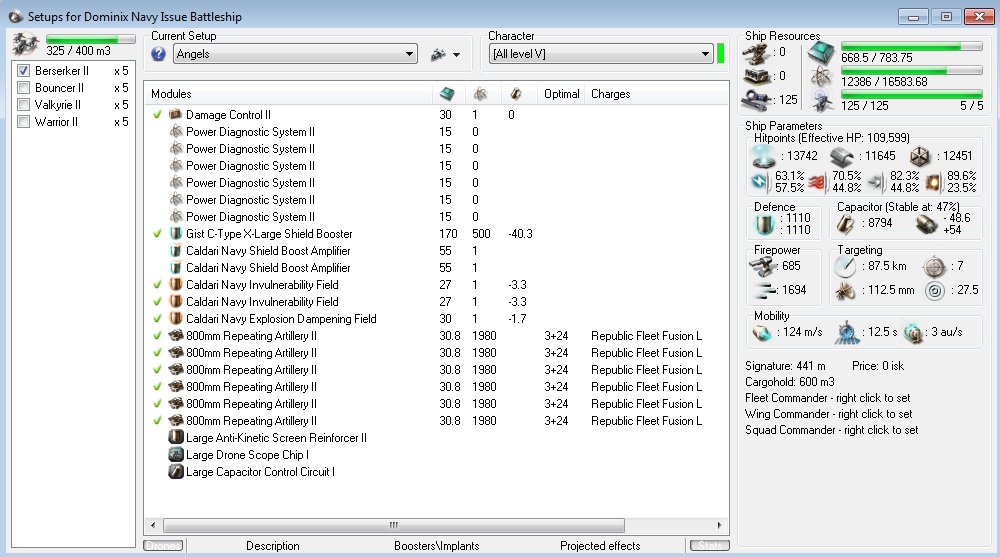Image resolution: width=1000 pixels, height=557 pixels.
Task: Click the module list horizontal scrollbar thumb
Action: coord(393,526)
